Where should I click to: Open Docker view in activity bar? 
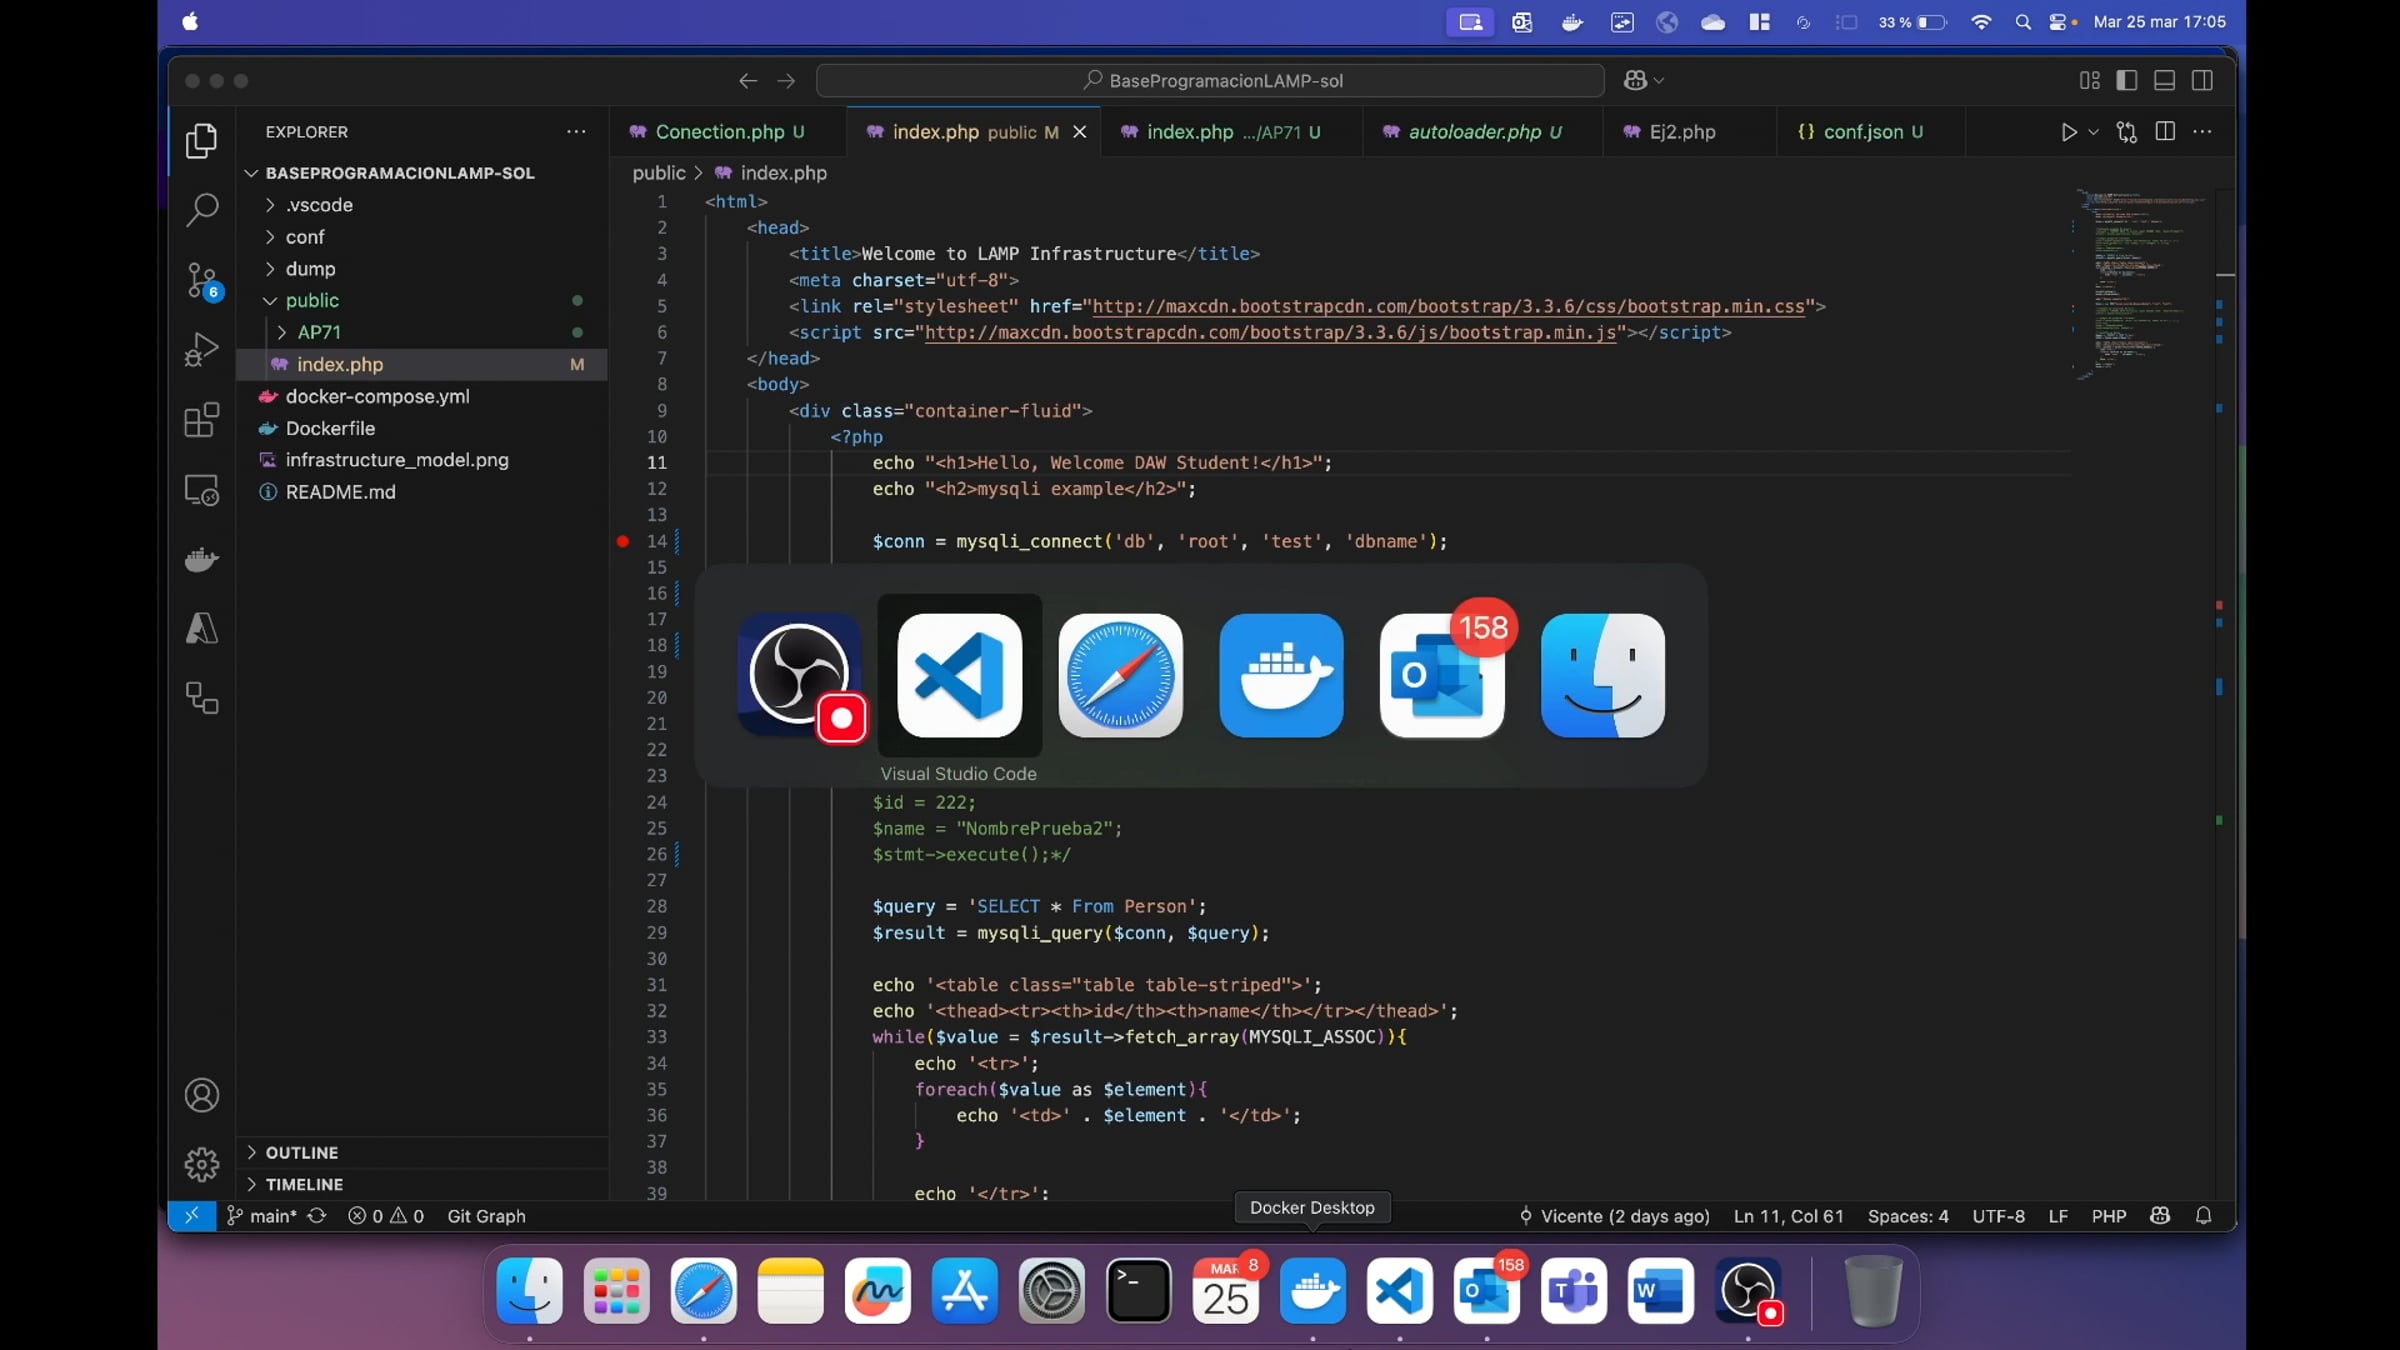pyautogui.click(x=202, y=559)
